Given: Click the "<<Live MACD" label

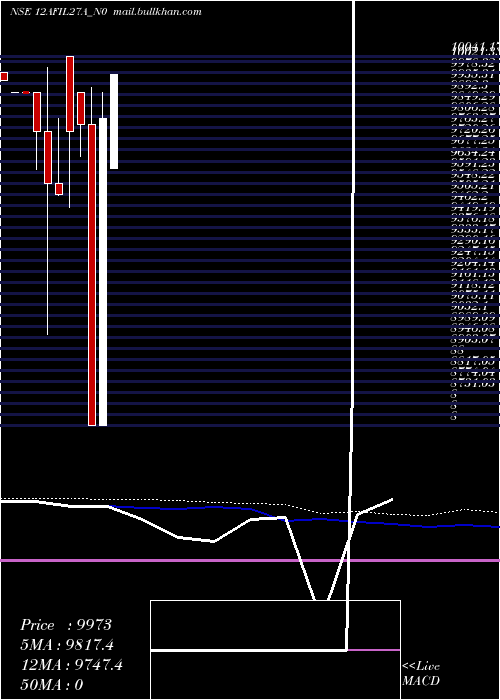Looking at the screenshot, I should (421, 674).
